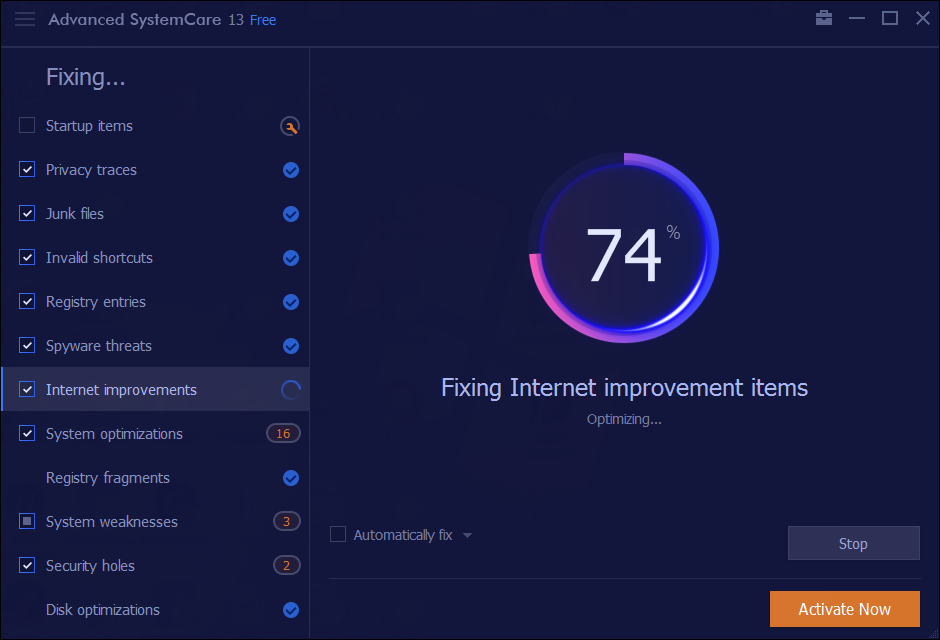
Task: Select the Security holes list entry
Action: pos(155,566)
